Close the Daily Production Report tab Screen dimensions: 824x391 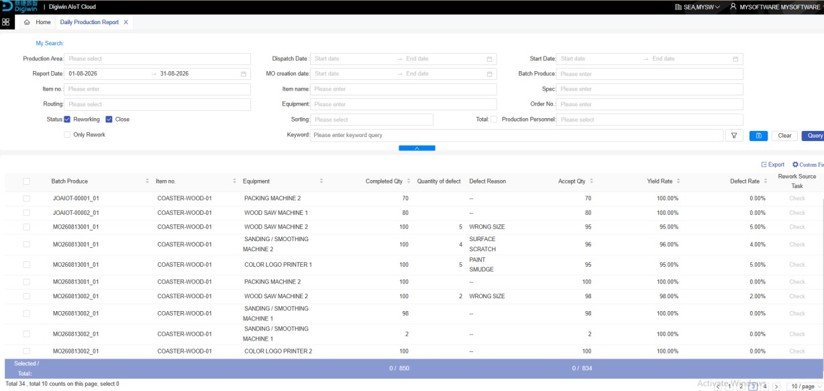coord(126,22)
